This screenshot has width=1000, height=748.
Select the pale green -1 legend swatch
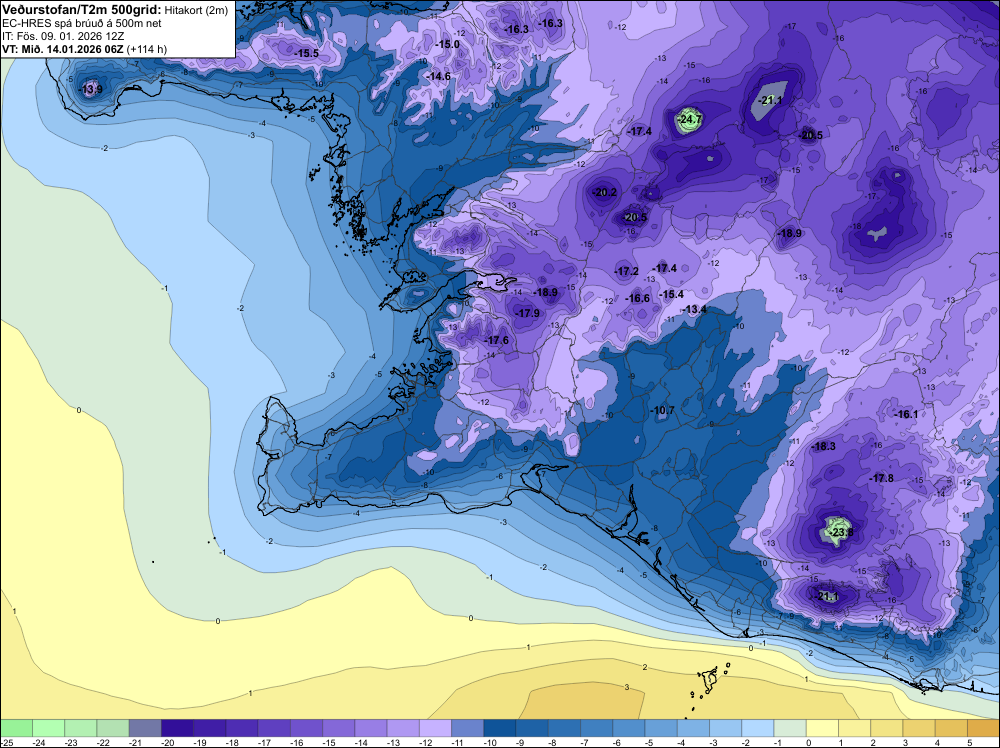790,728
